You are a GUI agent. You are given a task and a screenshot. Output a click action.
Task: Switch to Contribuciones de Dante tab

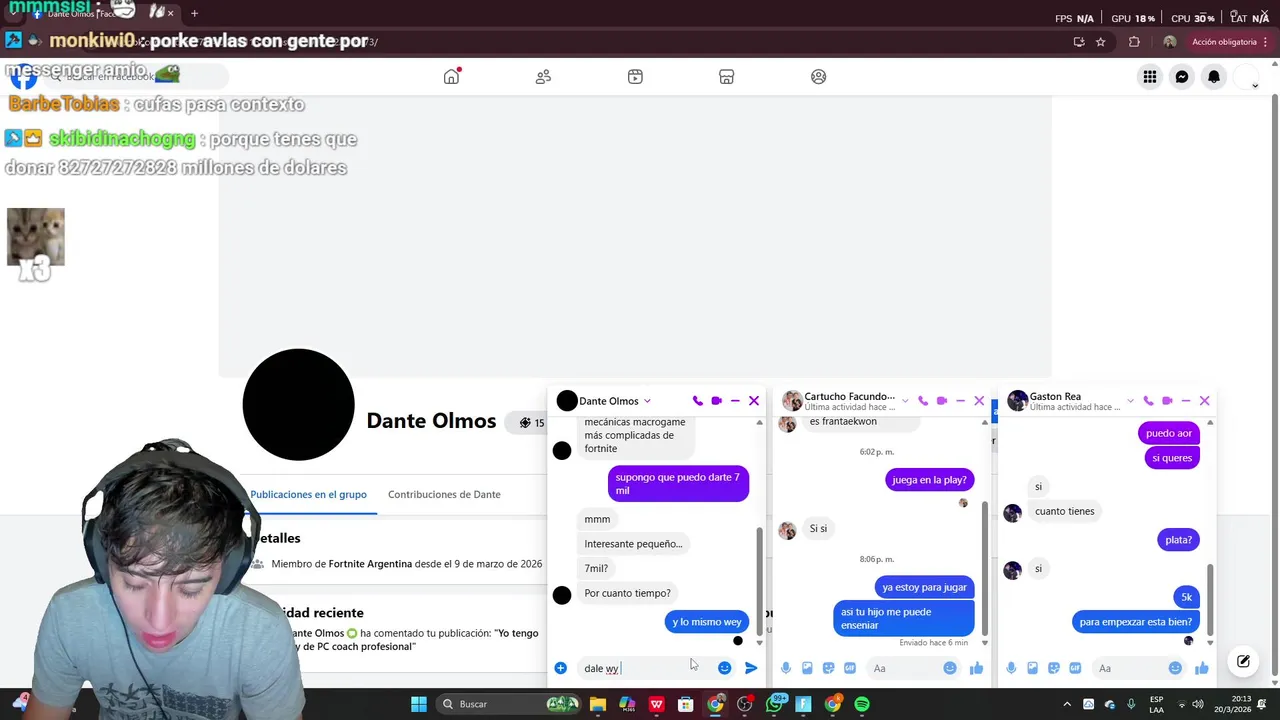click(x=444, y=494)
